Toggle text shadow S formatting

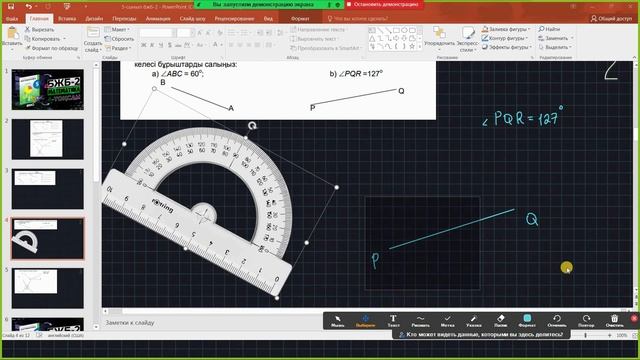tap(169, 45)
